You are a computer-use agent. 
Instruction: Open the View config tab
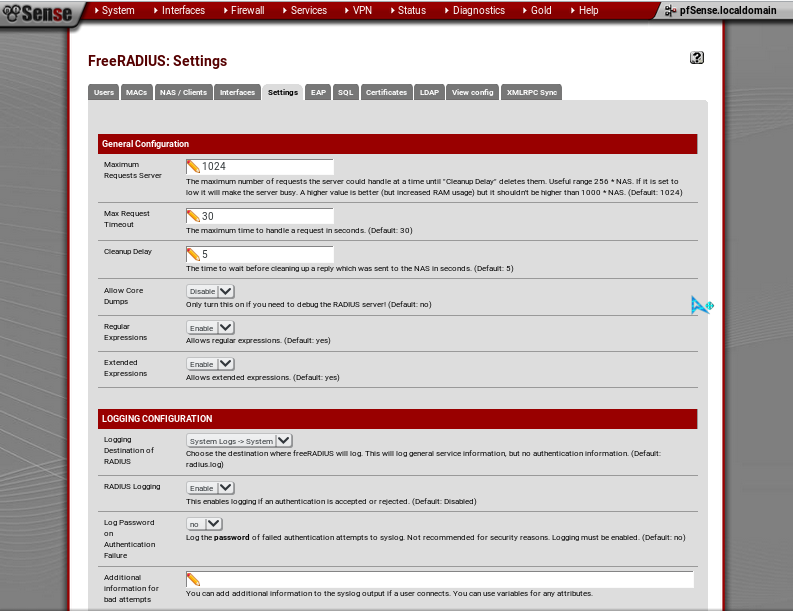[472, 92]
